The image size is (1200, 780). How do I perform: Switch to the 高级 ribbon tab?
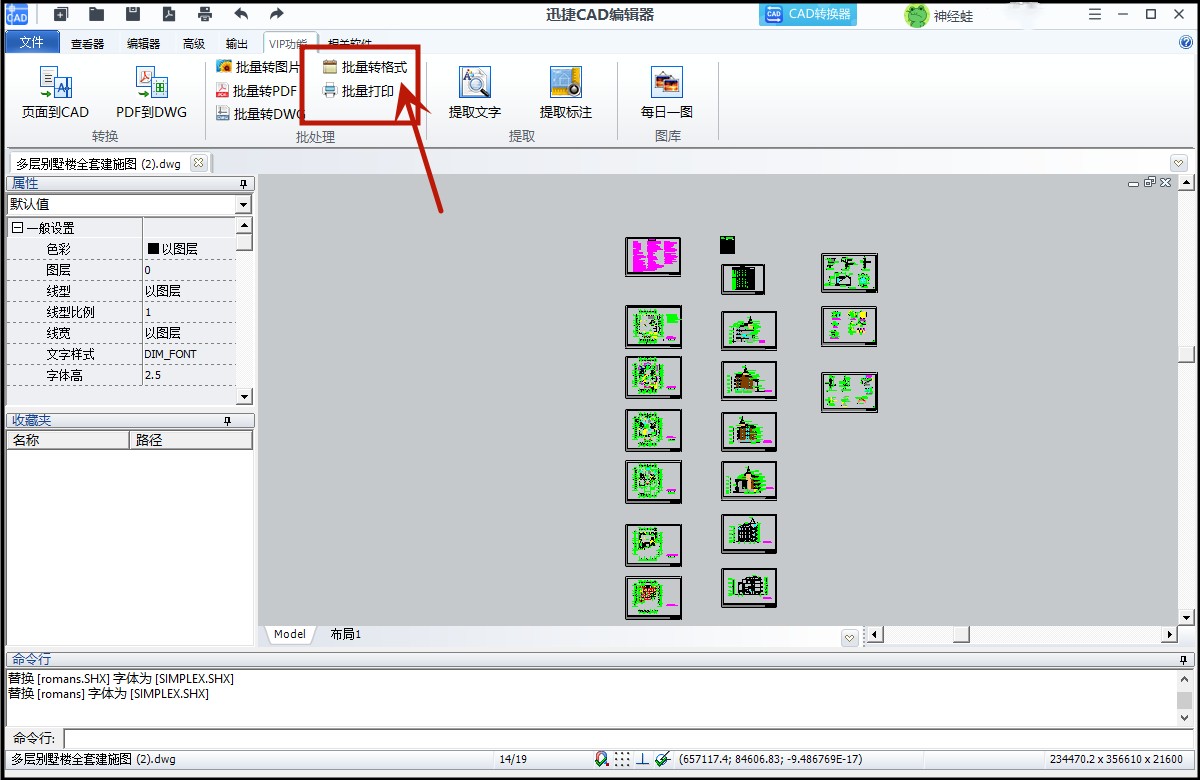(194, 43)
